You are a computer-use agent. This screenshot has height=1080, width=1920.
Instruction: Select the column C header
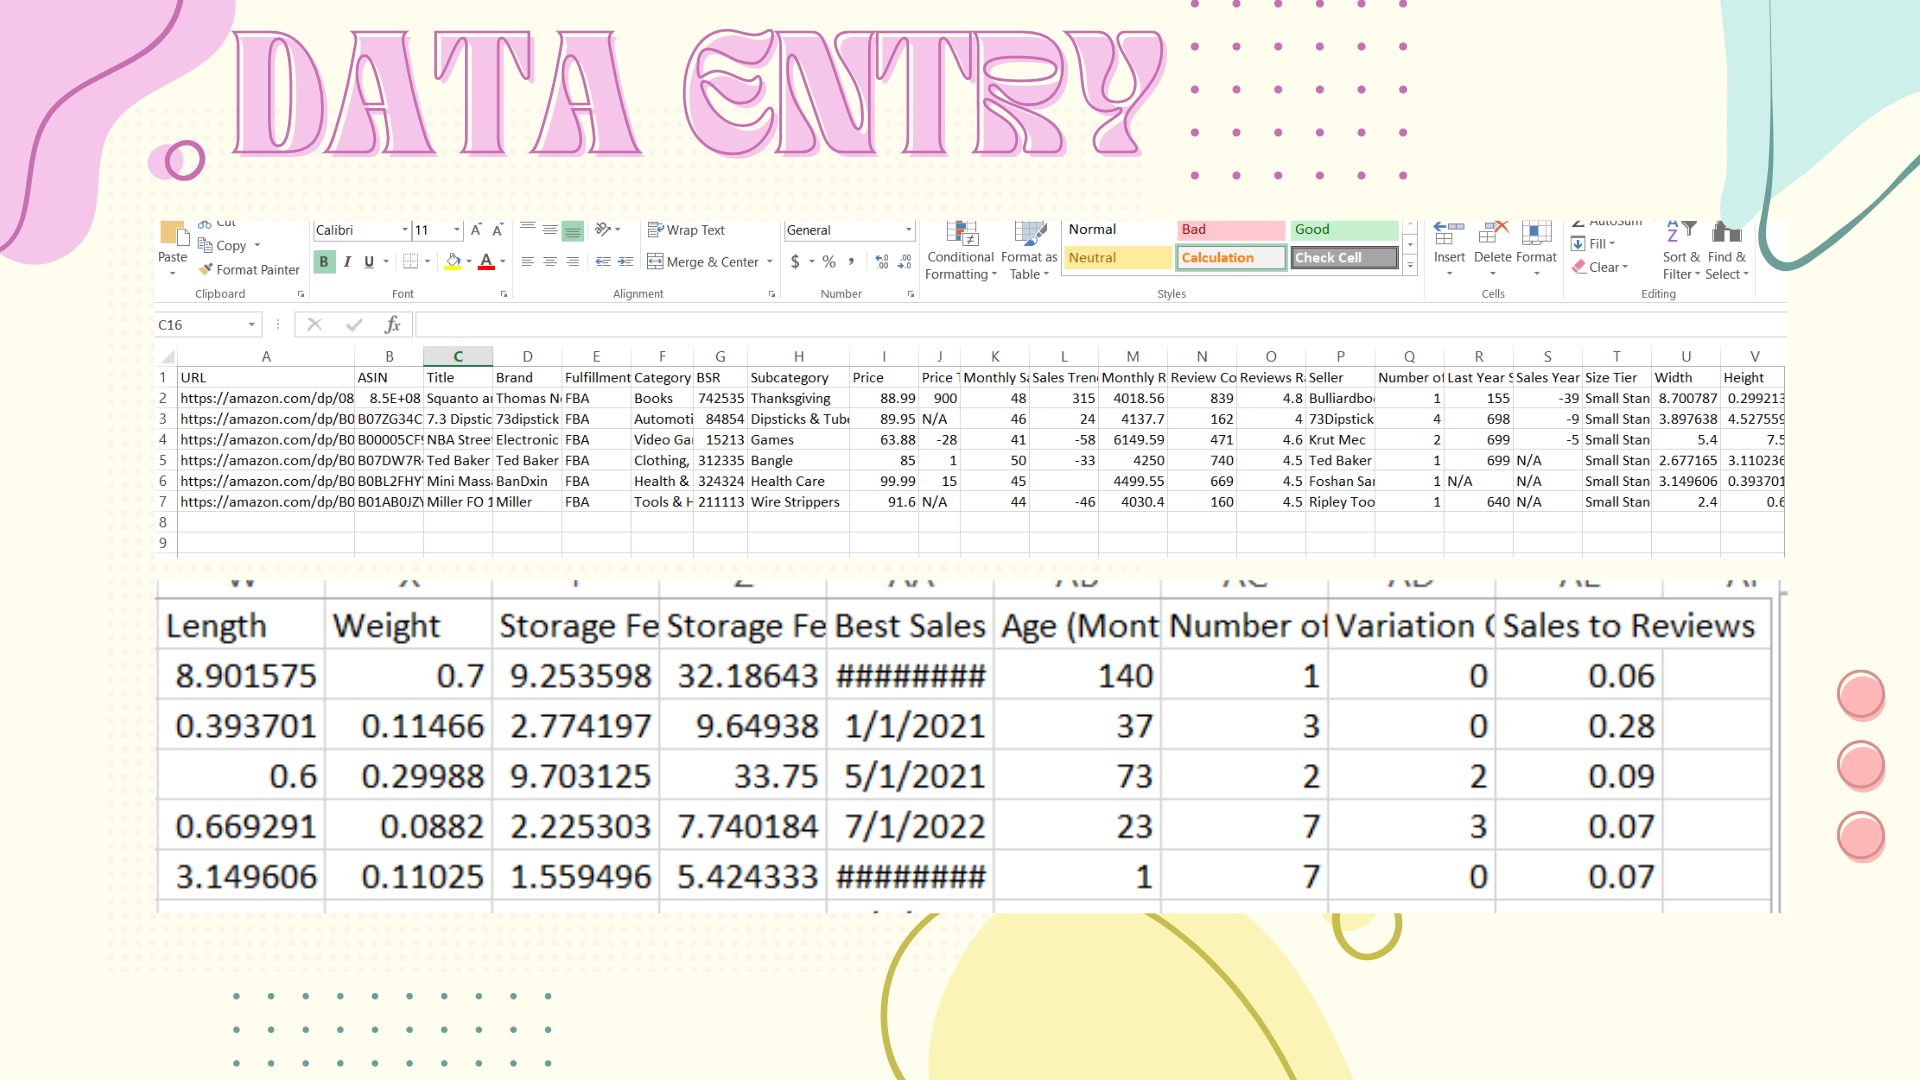(458, 356)
